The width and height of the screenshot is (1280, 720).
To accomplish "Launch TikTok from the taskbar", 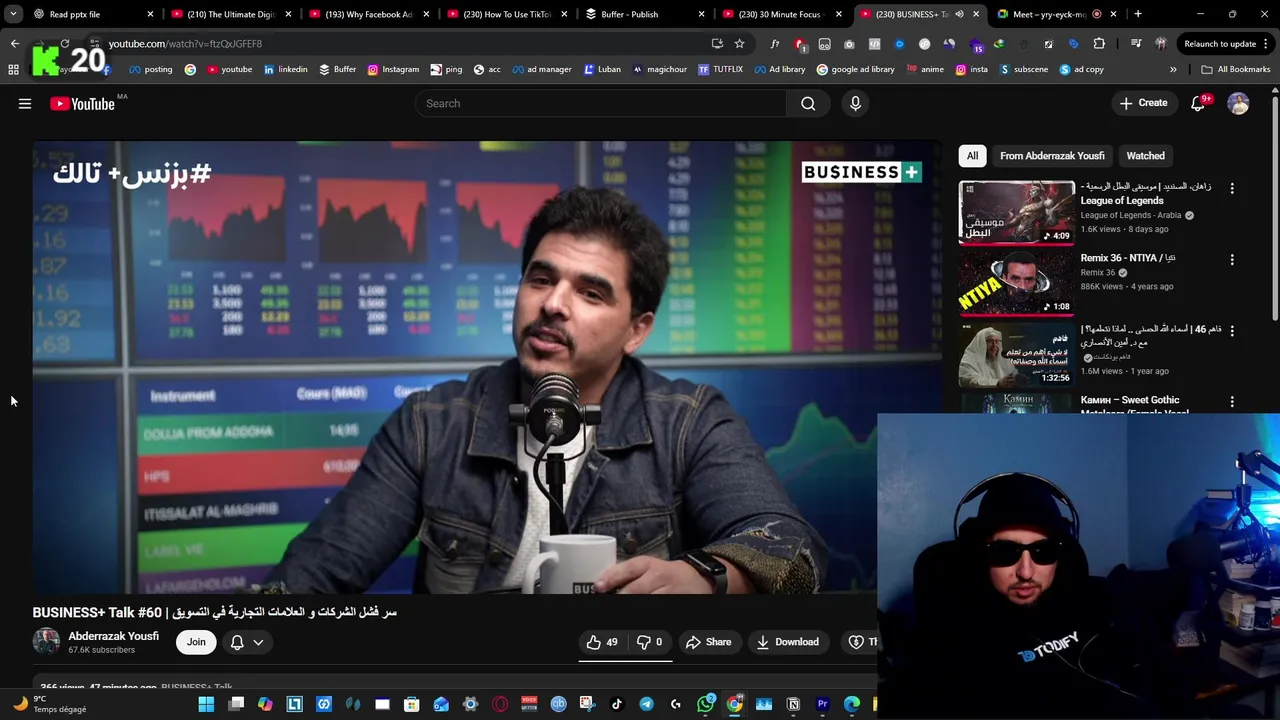I will click(x=617, y=704).
